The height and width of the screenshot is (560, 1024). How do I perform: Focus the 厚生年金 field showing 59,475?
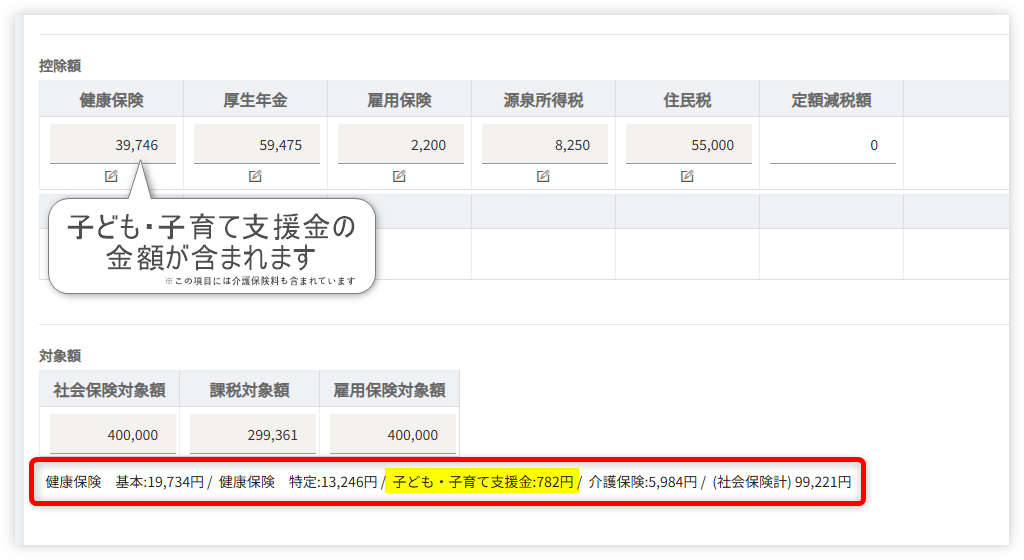257,145
